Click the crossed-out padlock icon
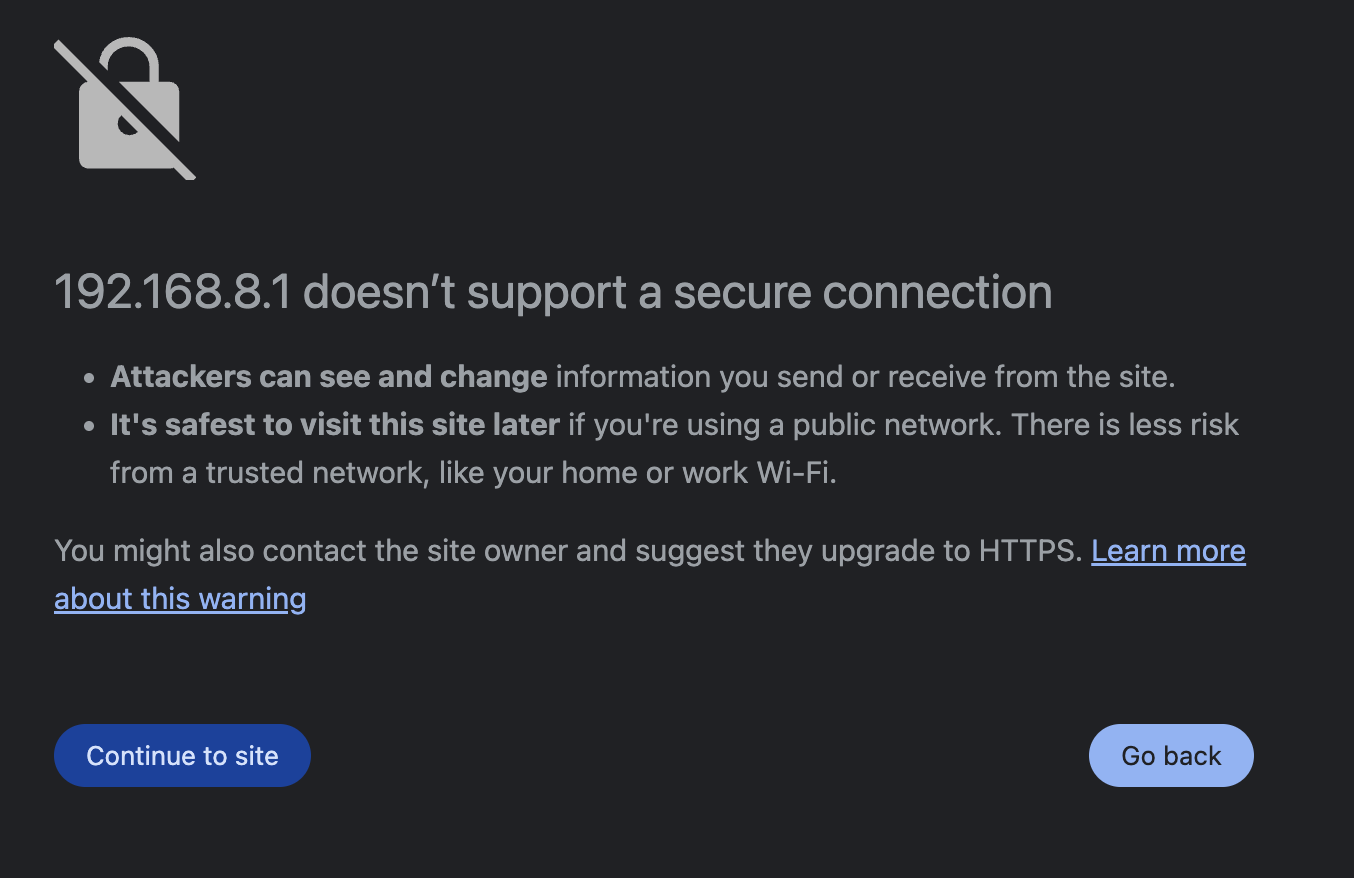Image resolution: width=1354 pixels, height=878 pixels. (x=125, y=109)
